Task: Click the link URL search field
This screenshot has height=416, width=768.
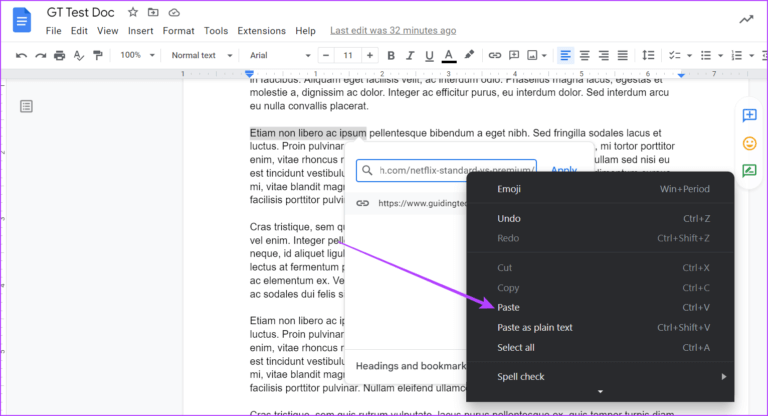Action: coord(452,170)
